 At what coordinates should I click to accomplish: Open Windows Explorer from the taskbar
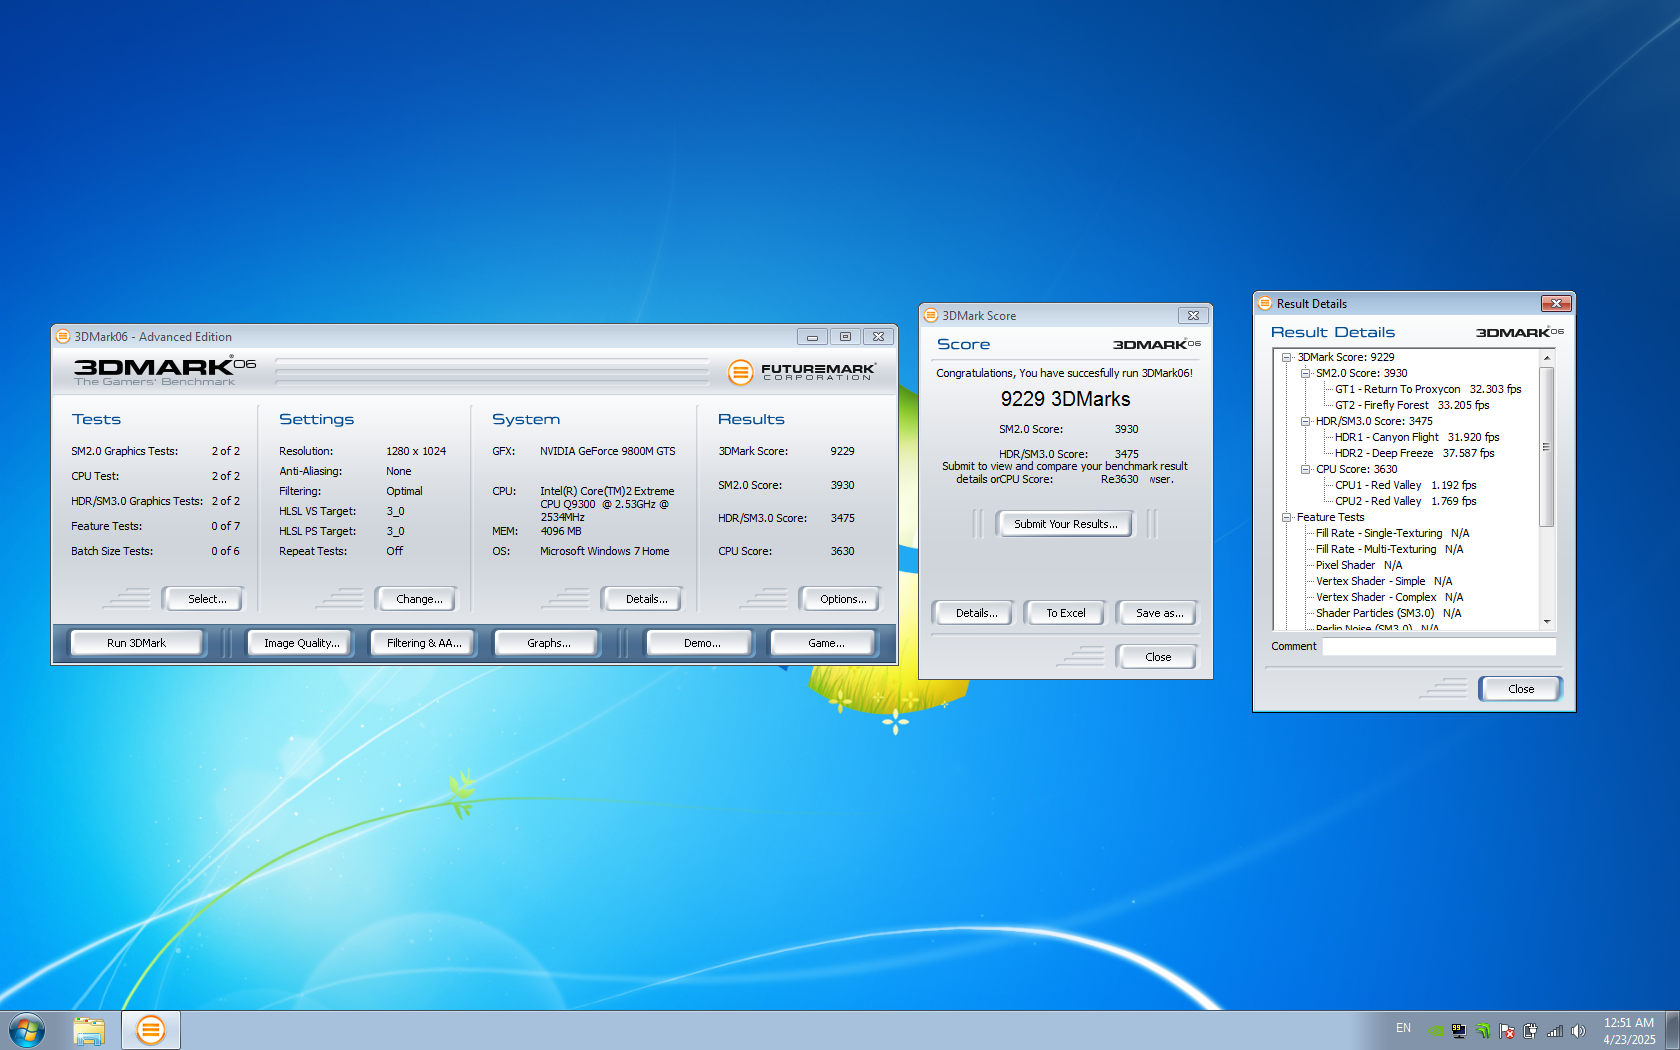(89, 1029)
